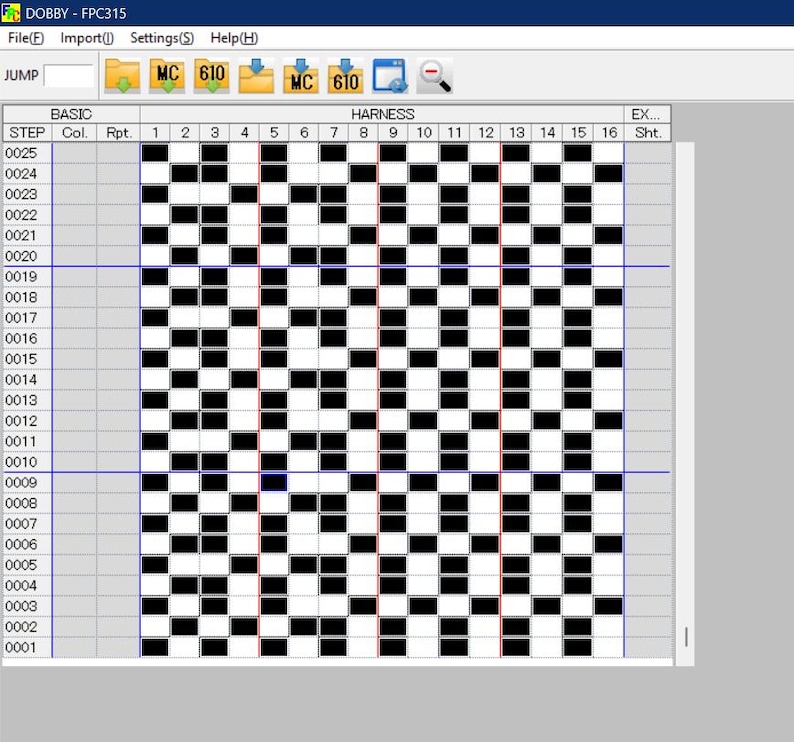Click the Col. cell of step 0009
Screen dimensions: 794x742
(x=74, y=483)
